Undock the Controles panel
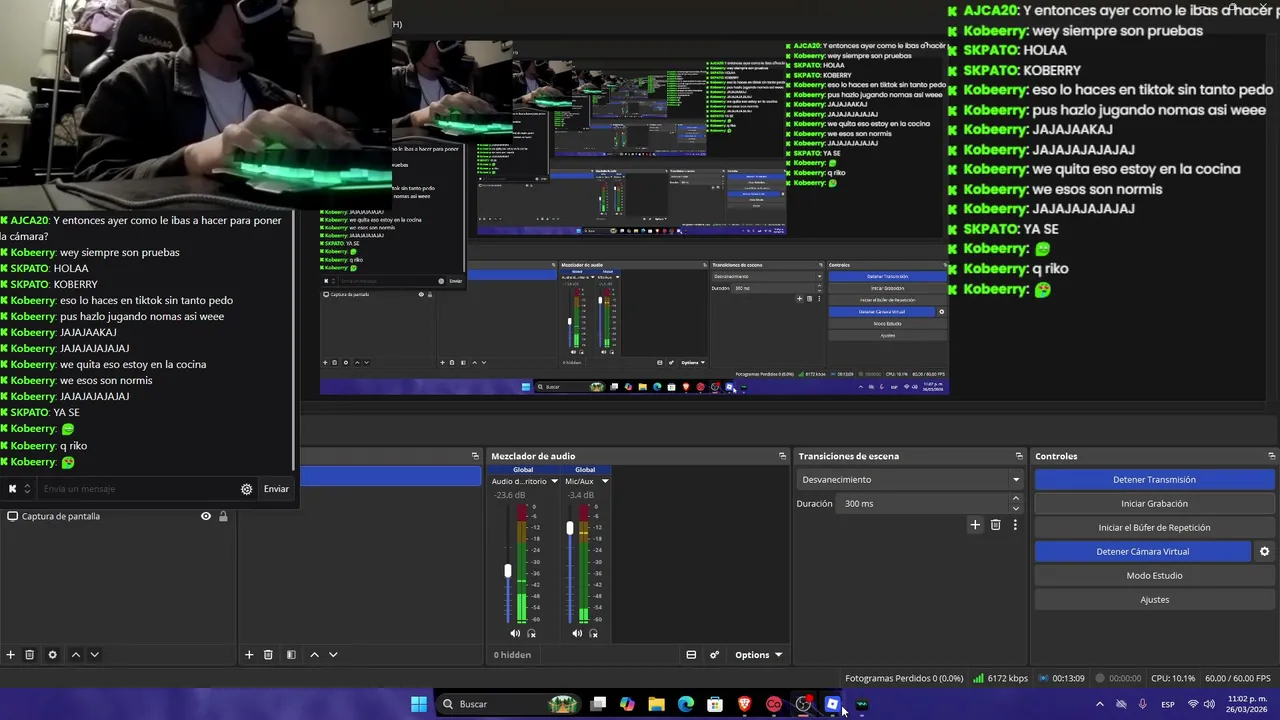Viewport: 1280px width, 720px height. click(x=1270, y=456)
